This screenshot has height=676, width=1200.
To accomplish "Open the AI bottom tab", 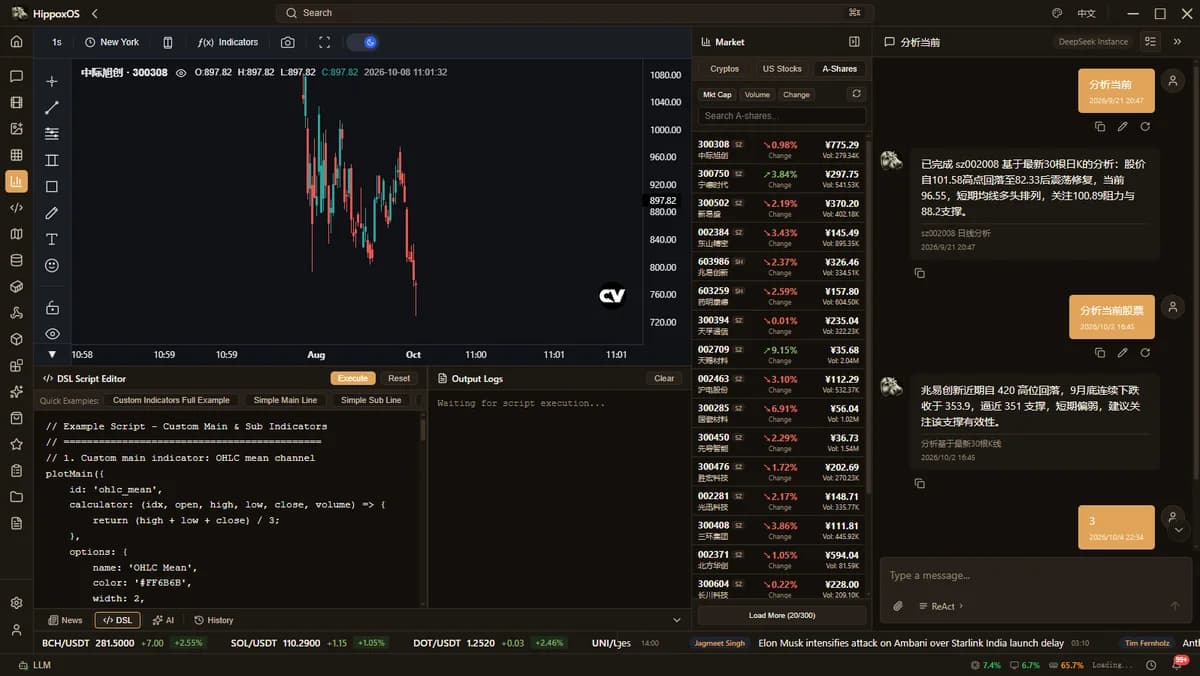I will 163,620.
